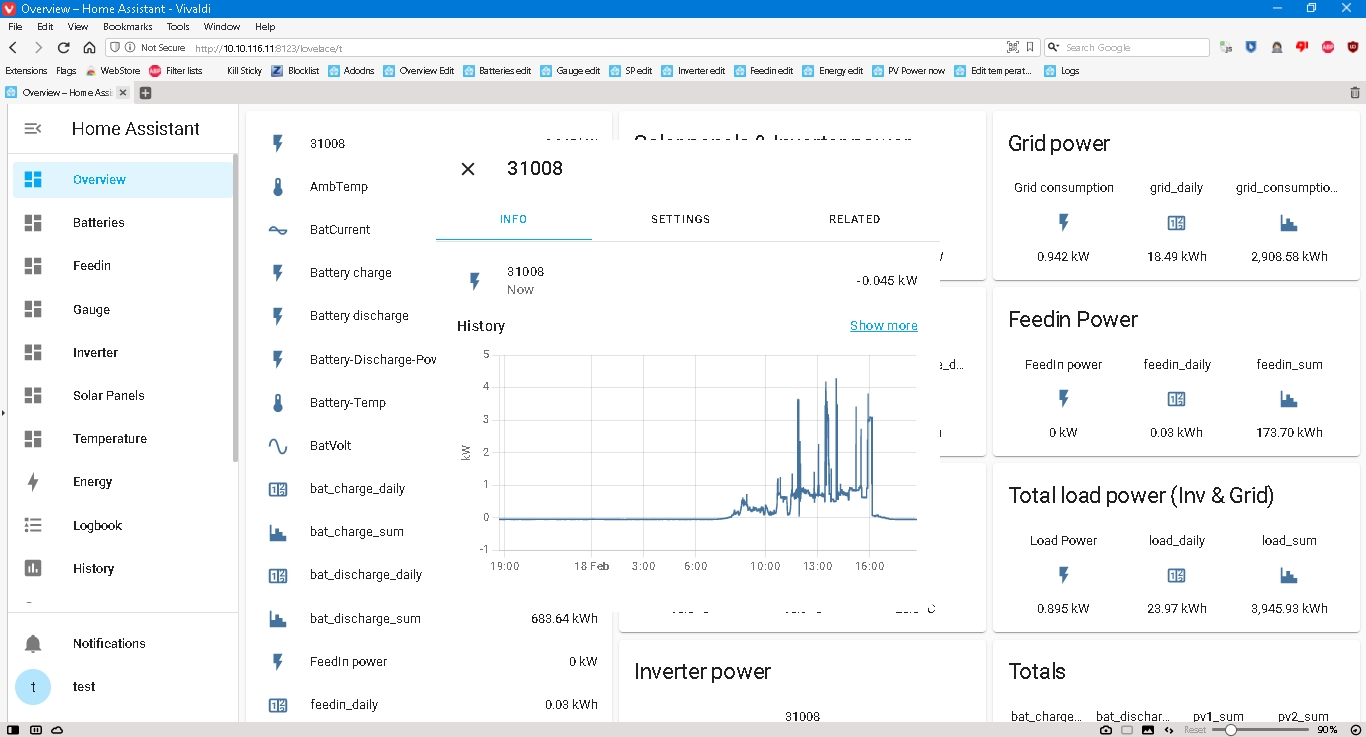Image resolution: width=1366 pixels, height=737 pixels.
Task: Switch to the Related tab in dialog
Action: click(x=854, y=219)
